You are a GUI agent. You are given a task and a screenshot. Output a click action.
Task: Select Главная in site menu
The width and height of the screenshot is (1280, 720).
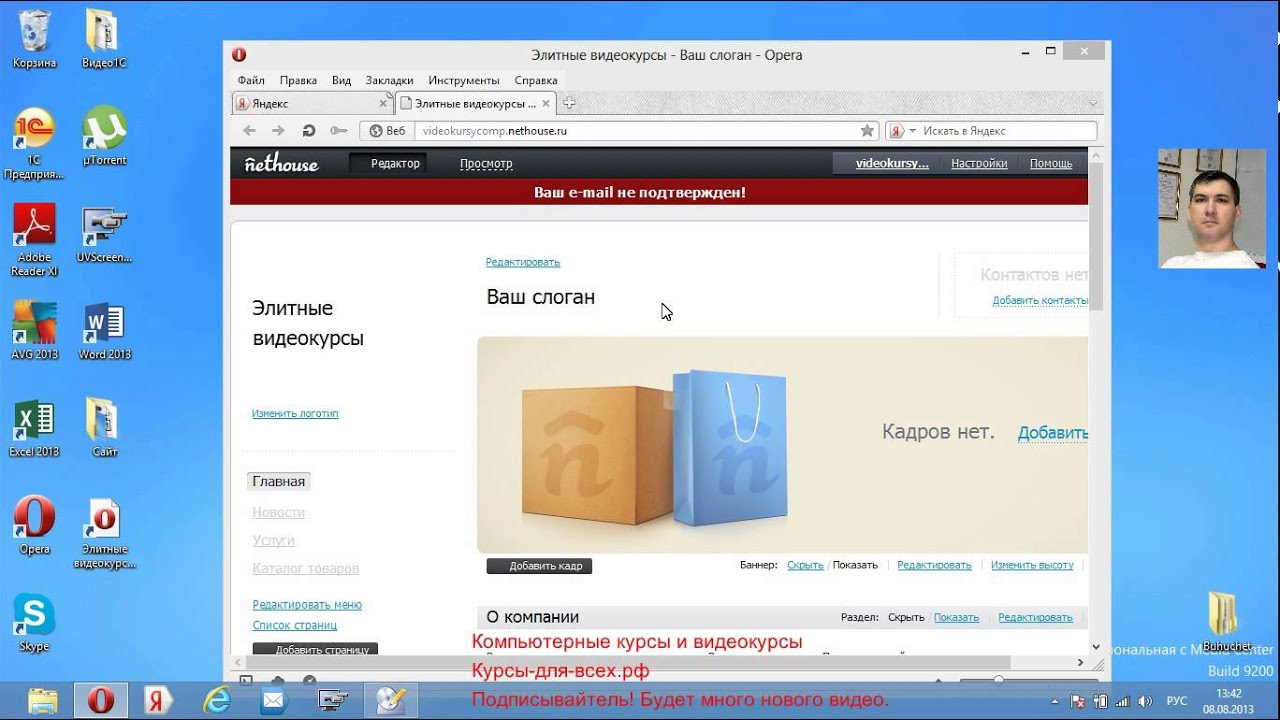coord(278,481)
